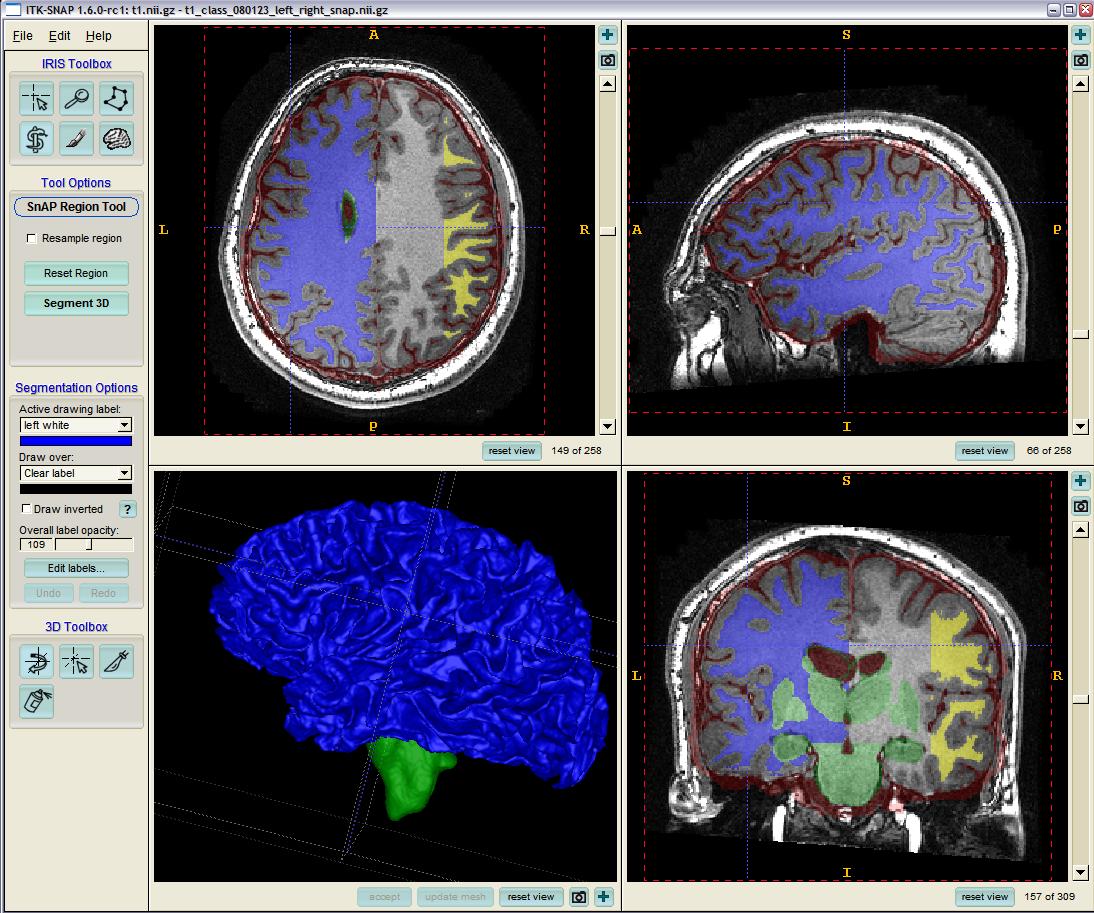This screenshot has width=1094, height=913.
Task: Select the scalpel tool in 3D Toolbox
Action: click(x=117, y=661)
